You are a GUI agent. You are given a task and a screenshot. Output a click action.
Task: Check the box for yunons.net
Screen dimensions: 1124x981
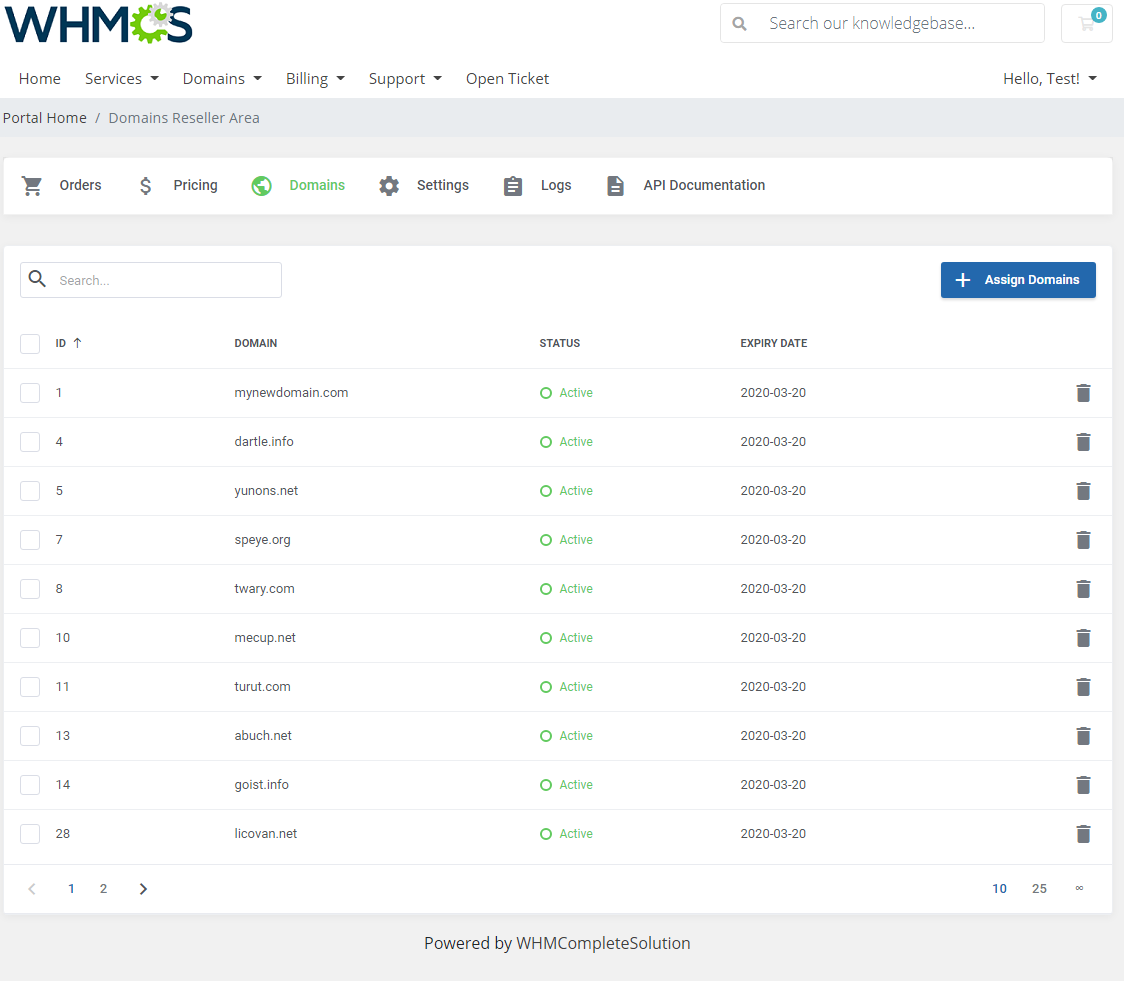30,491
